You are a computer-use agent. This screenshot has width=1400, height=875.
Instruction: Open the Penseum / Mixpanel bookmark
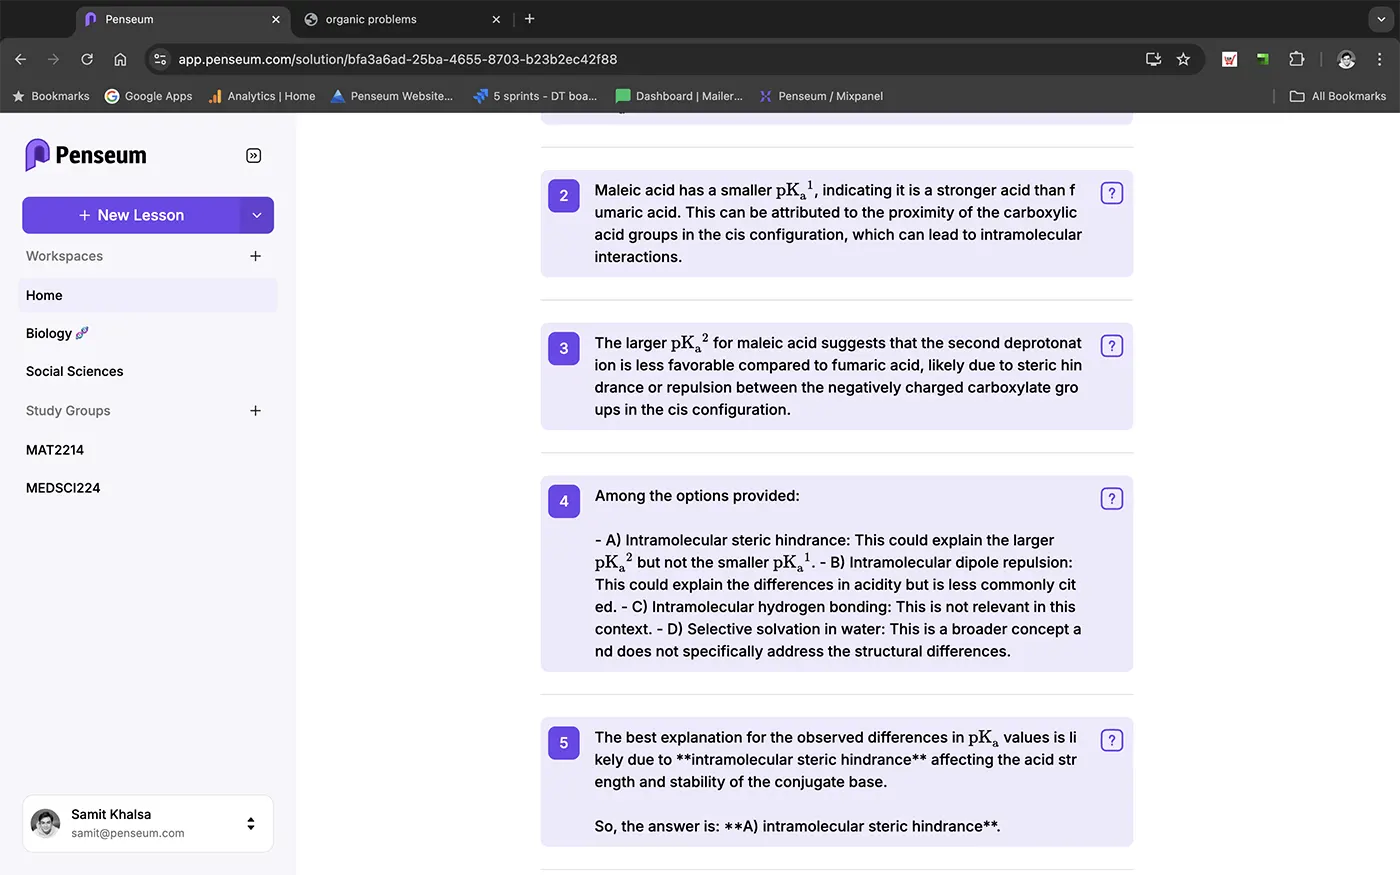[821, 96]
